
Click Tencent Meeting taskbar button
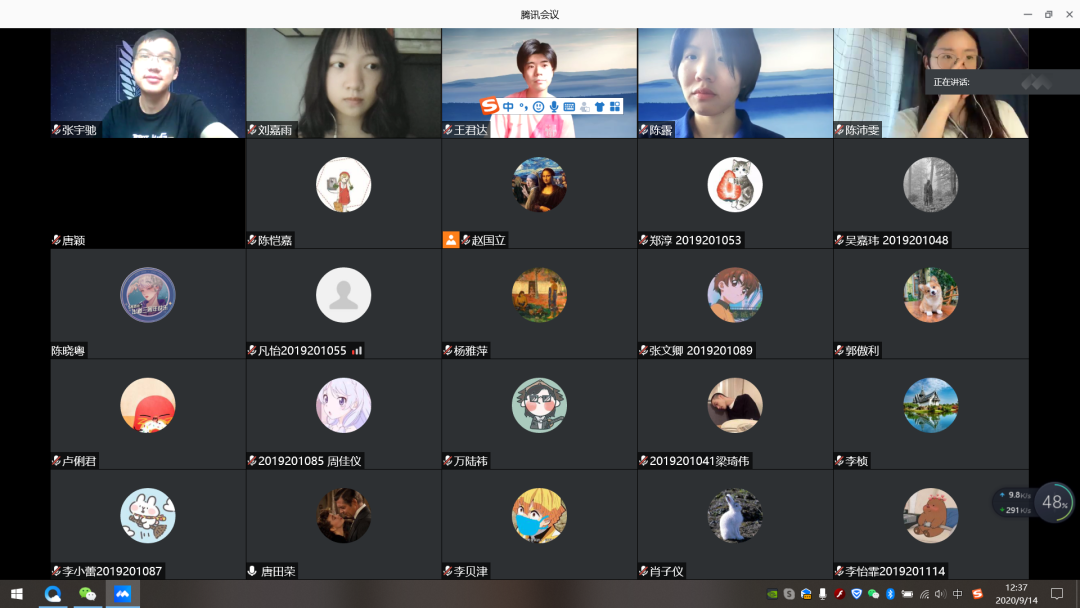[123, 594]
